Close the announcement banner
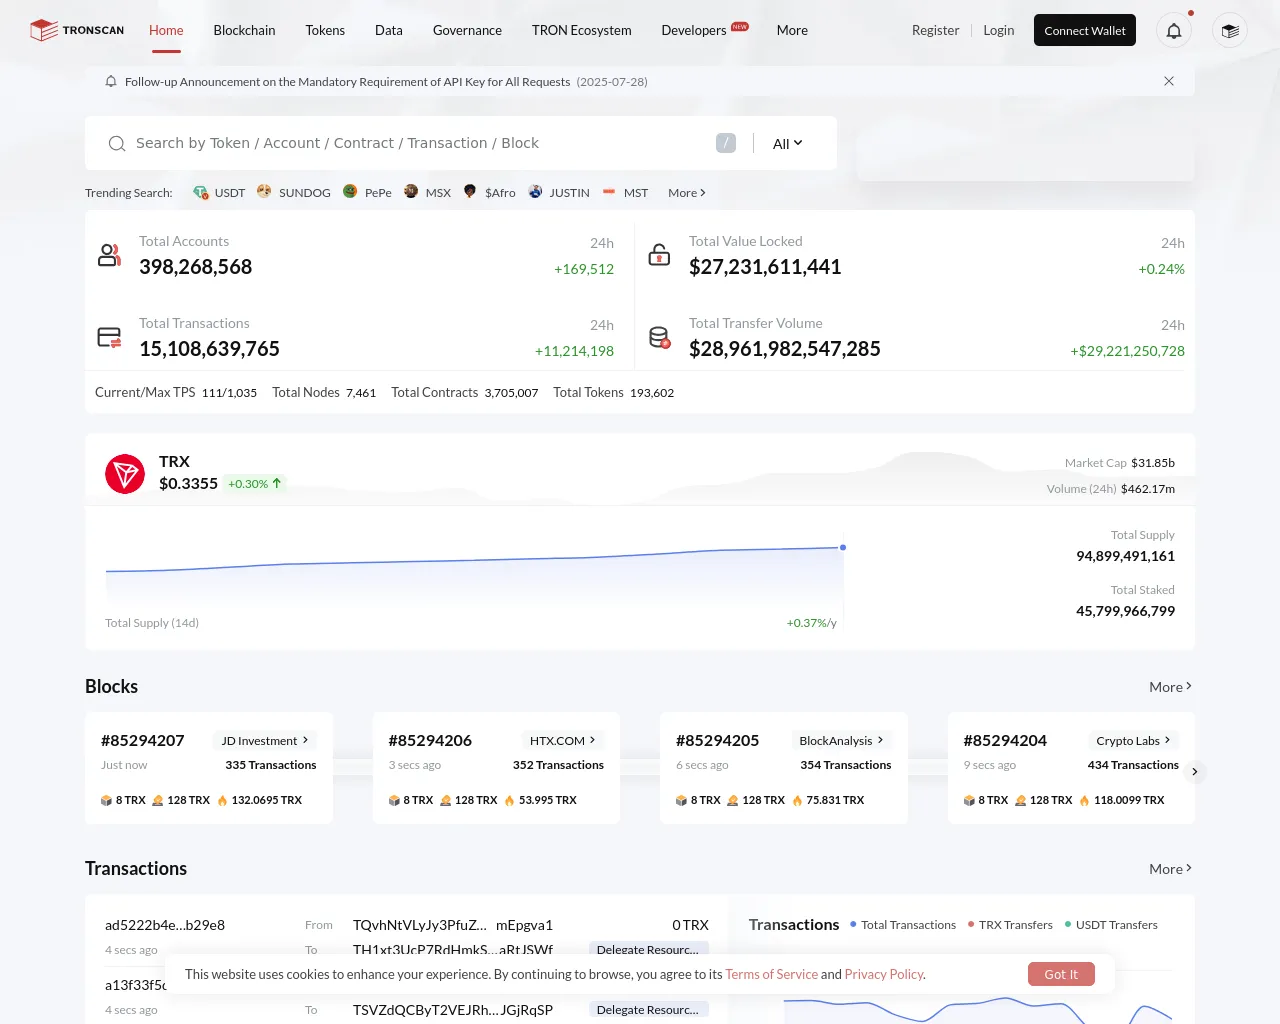The image size is (1280, 1024). [1169, 81]
